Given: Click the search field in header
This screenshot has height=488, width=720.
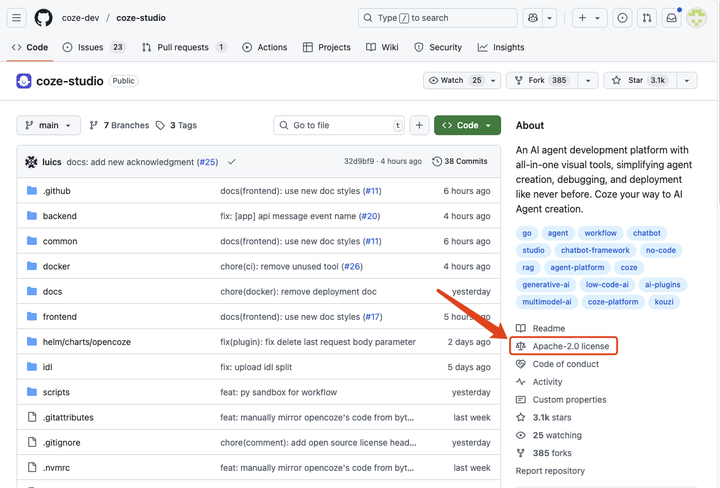Looking at the screenshot, I should pyautogui.click(x=438, y=18).
